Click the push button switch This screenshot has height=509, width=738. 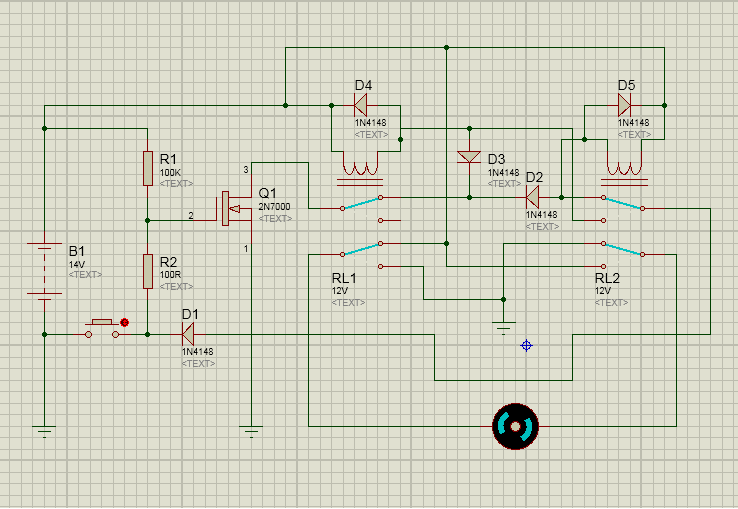tap(102, 329)
